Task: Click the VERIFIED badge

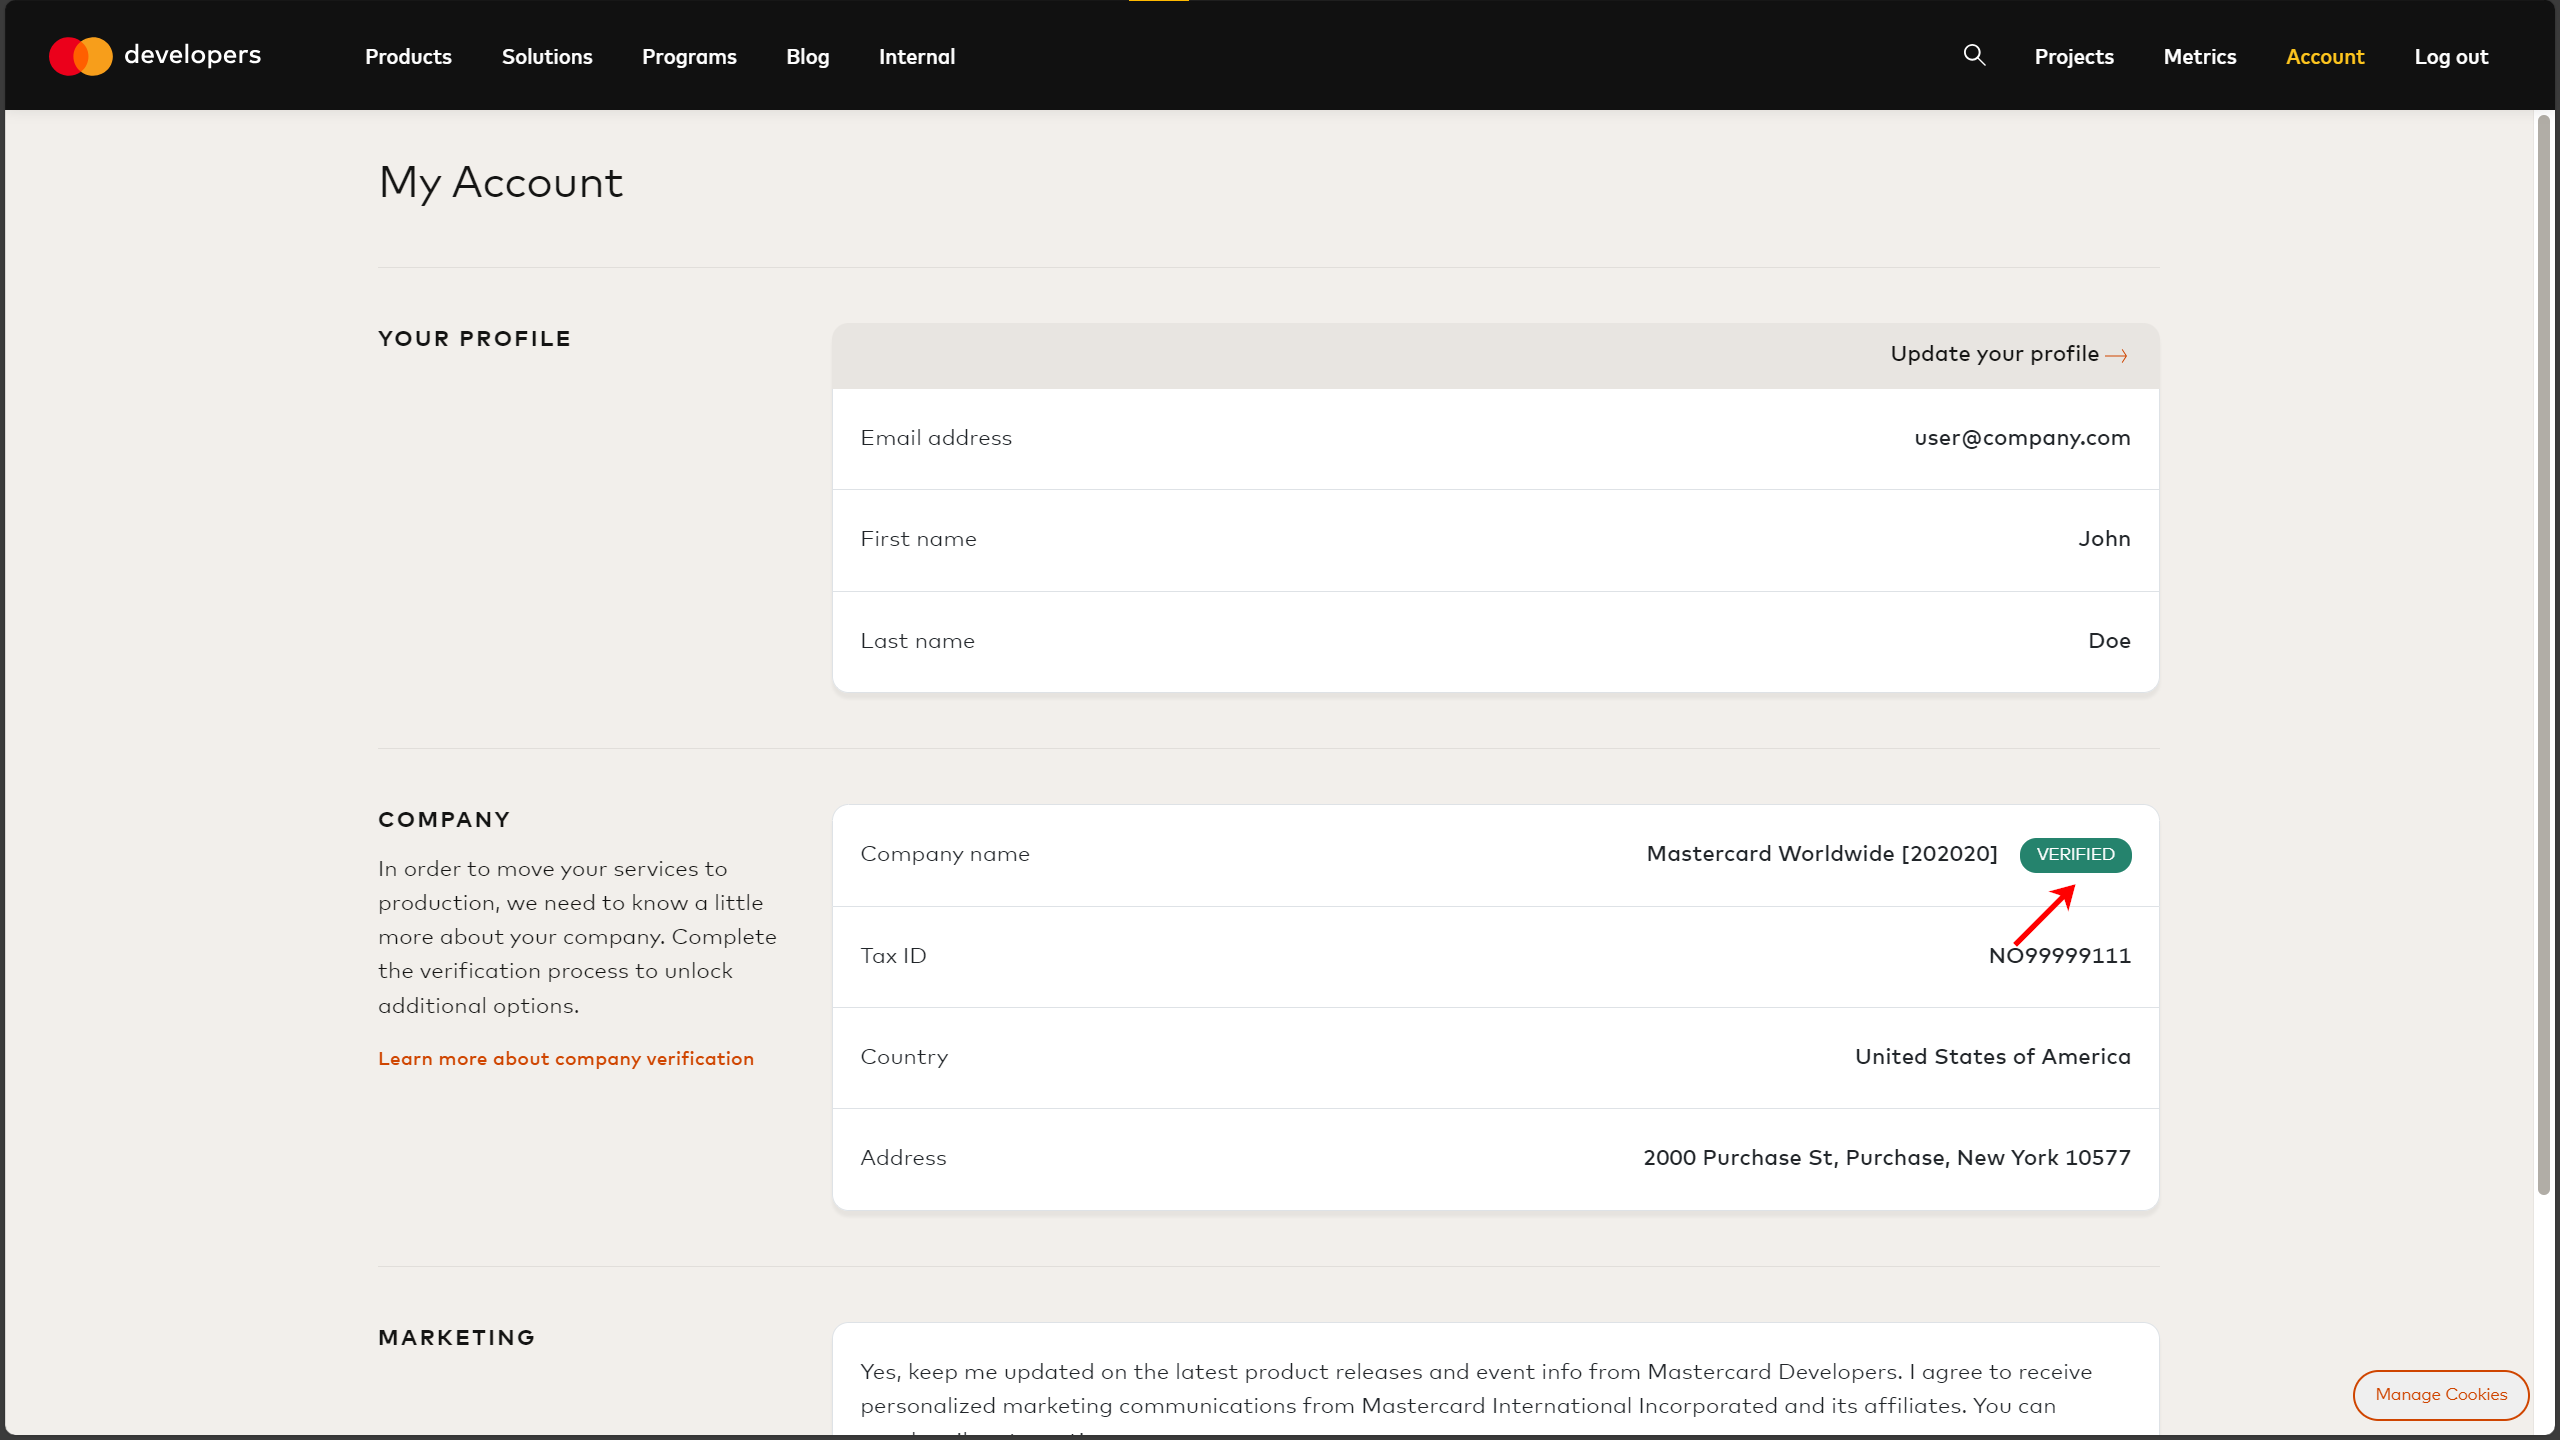Action: coord(2075,855)
